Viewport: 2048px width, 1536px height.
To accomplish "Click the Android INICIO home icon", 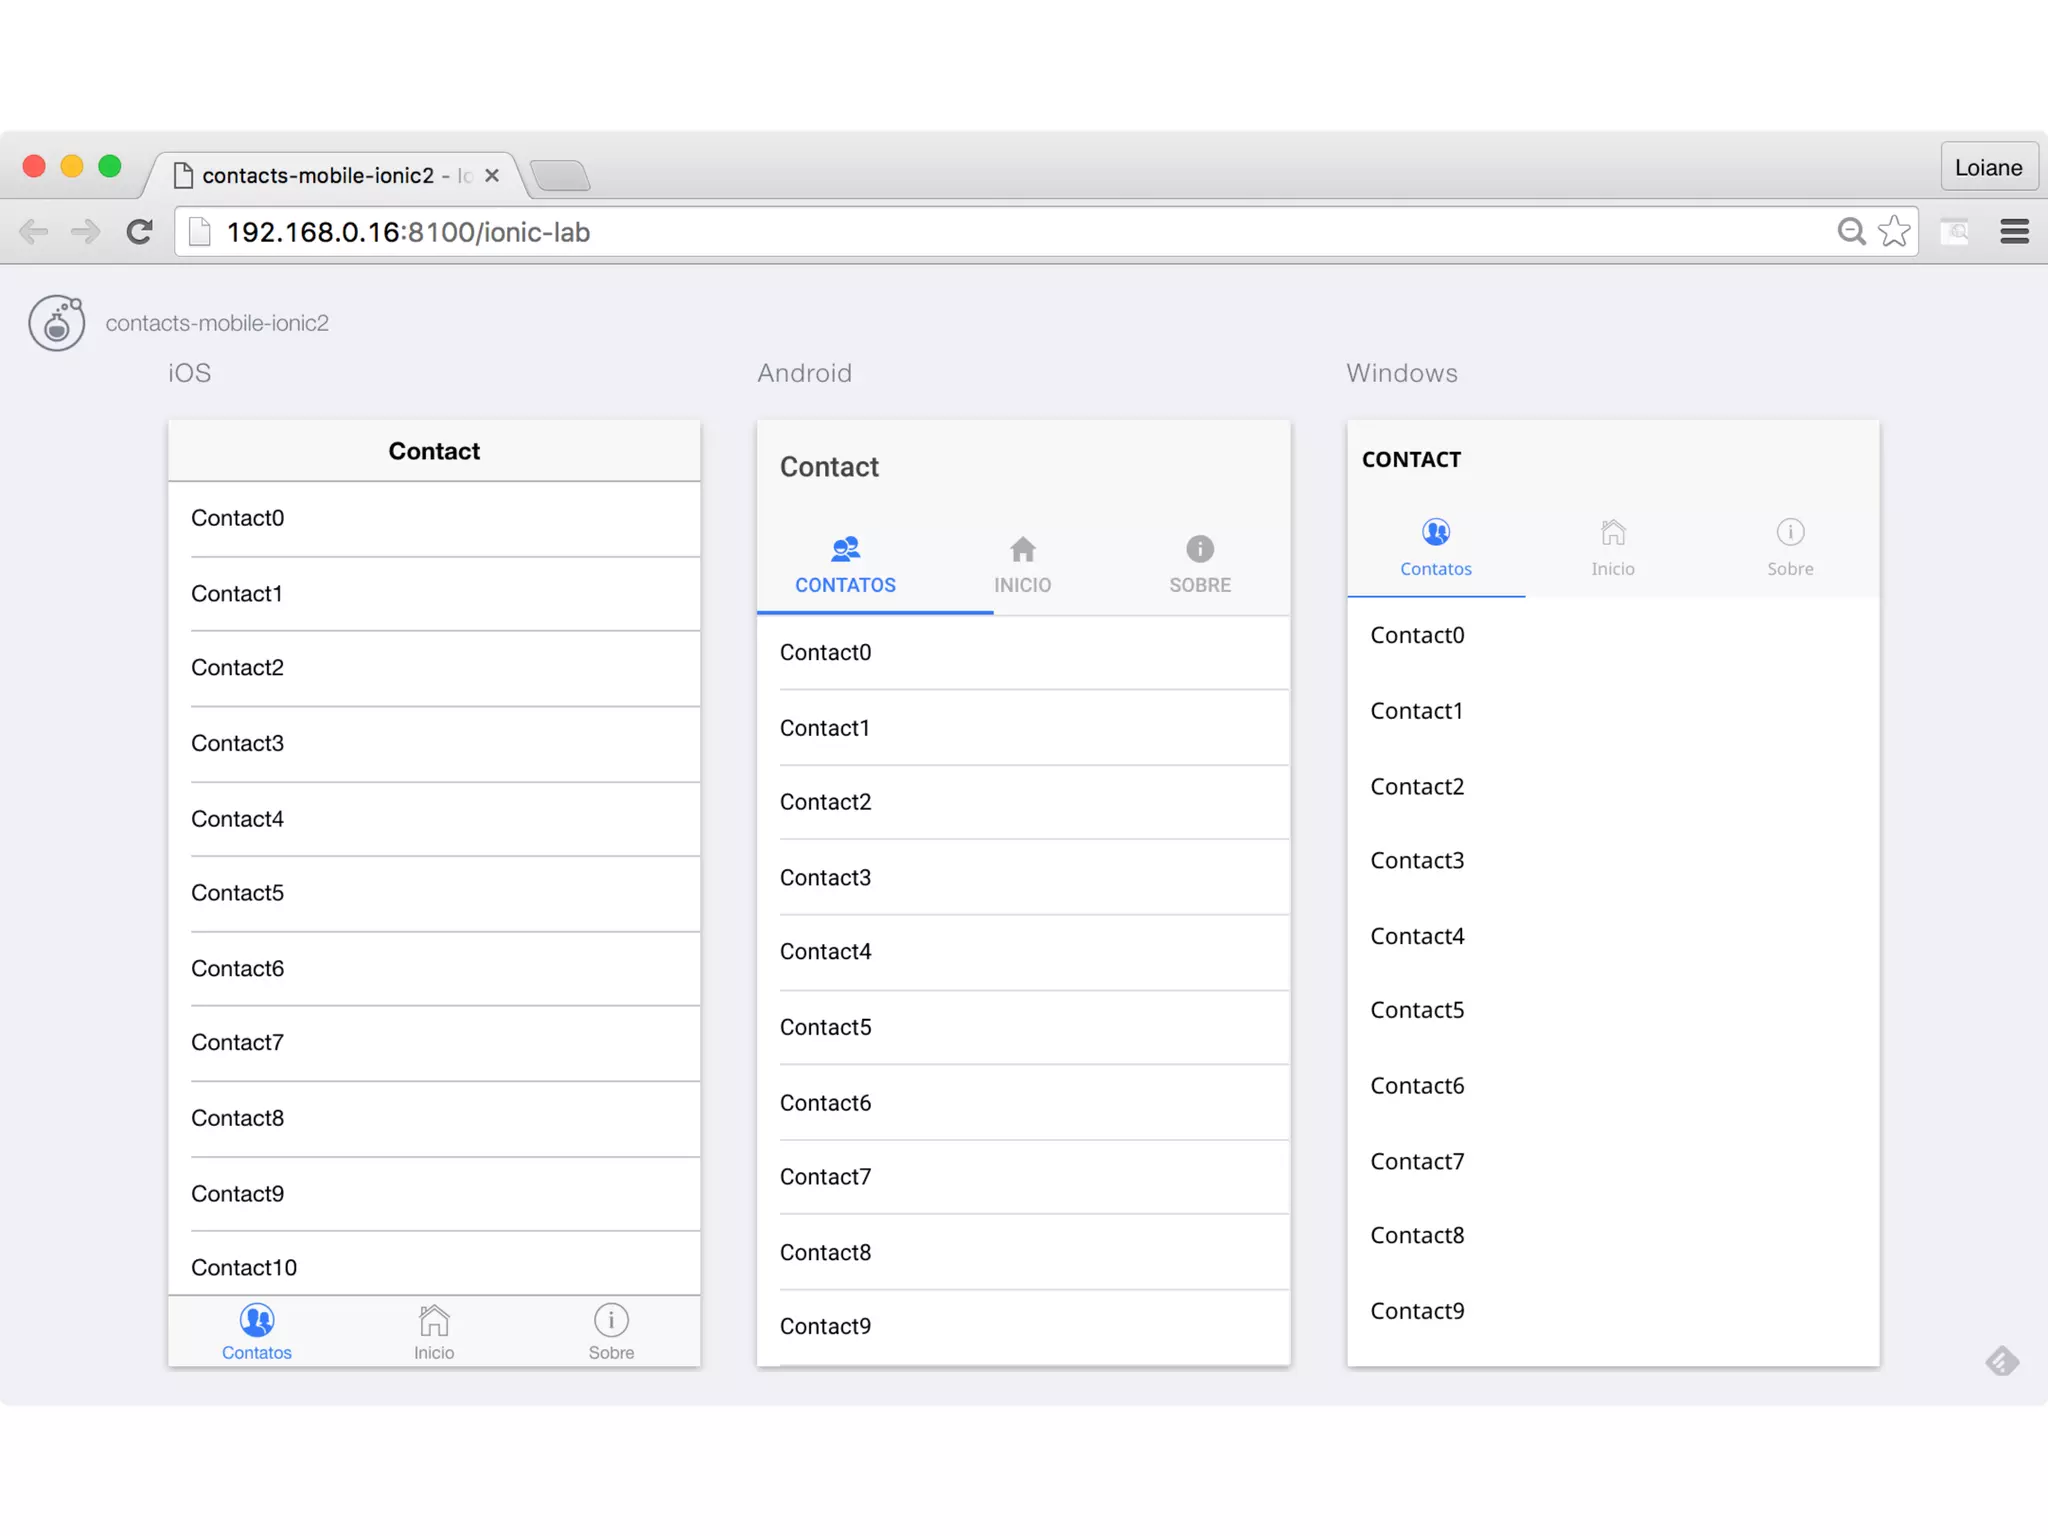I will tap(1022, 549).
